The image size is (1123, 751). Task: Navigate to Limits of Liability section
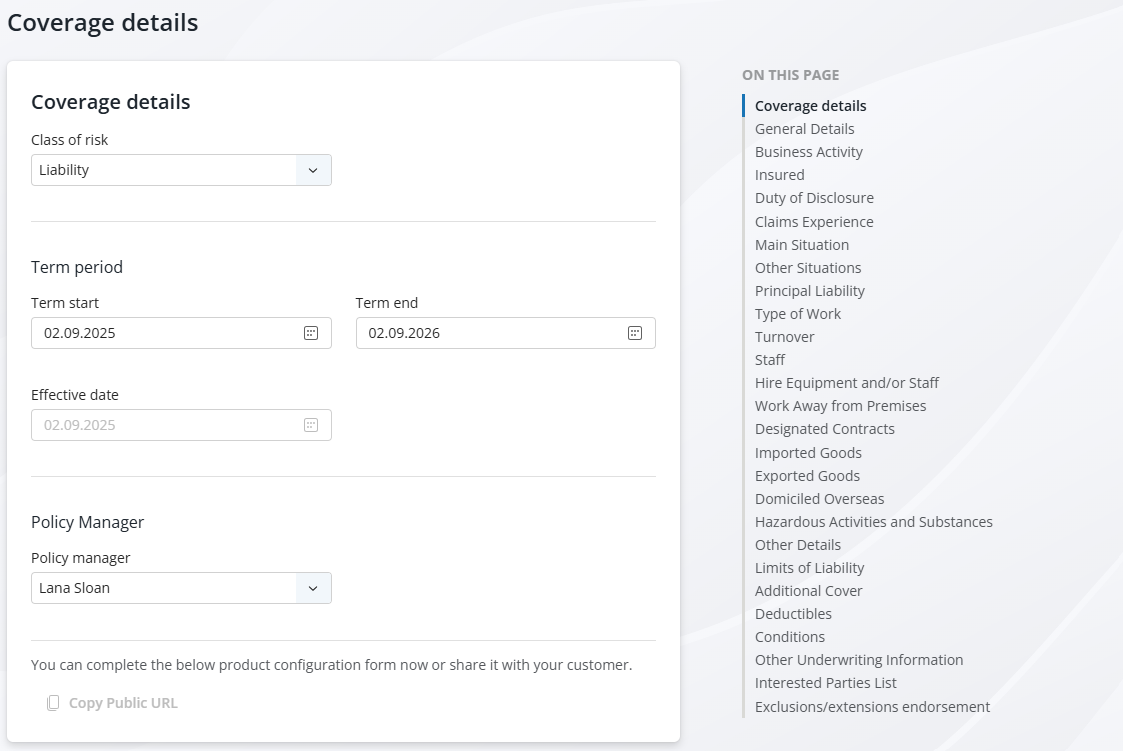[810, 568]
